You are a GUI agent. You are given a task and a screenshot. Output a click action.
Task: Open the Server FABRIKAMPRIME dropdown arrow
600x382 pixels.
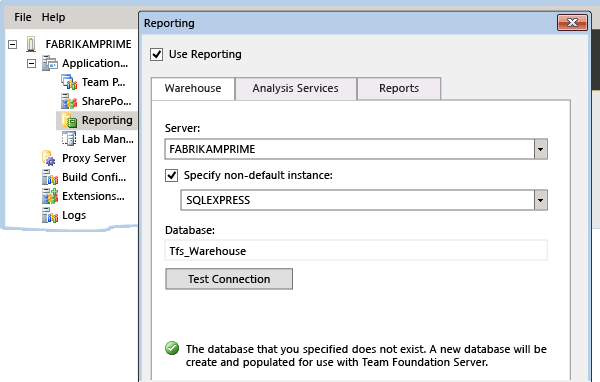540,149
